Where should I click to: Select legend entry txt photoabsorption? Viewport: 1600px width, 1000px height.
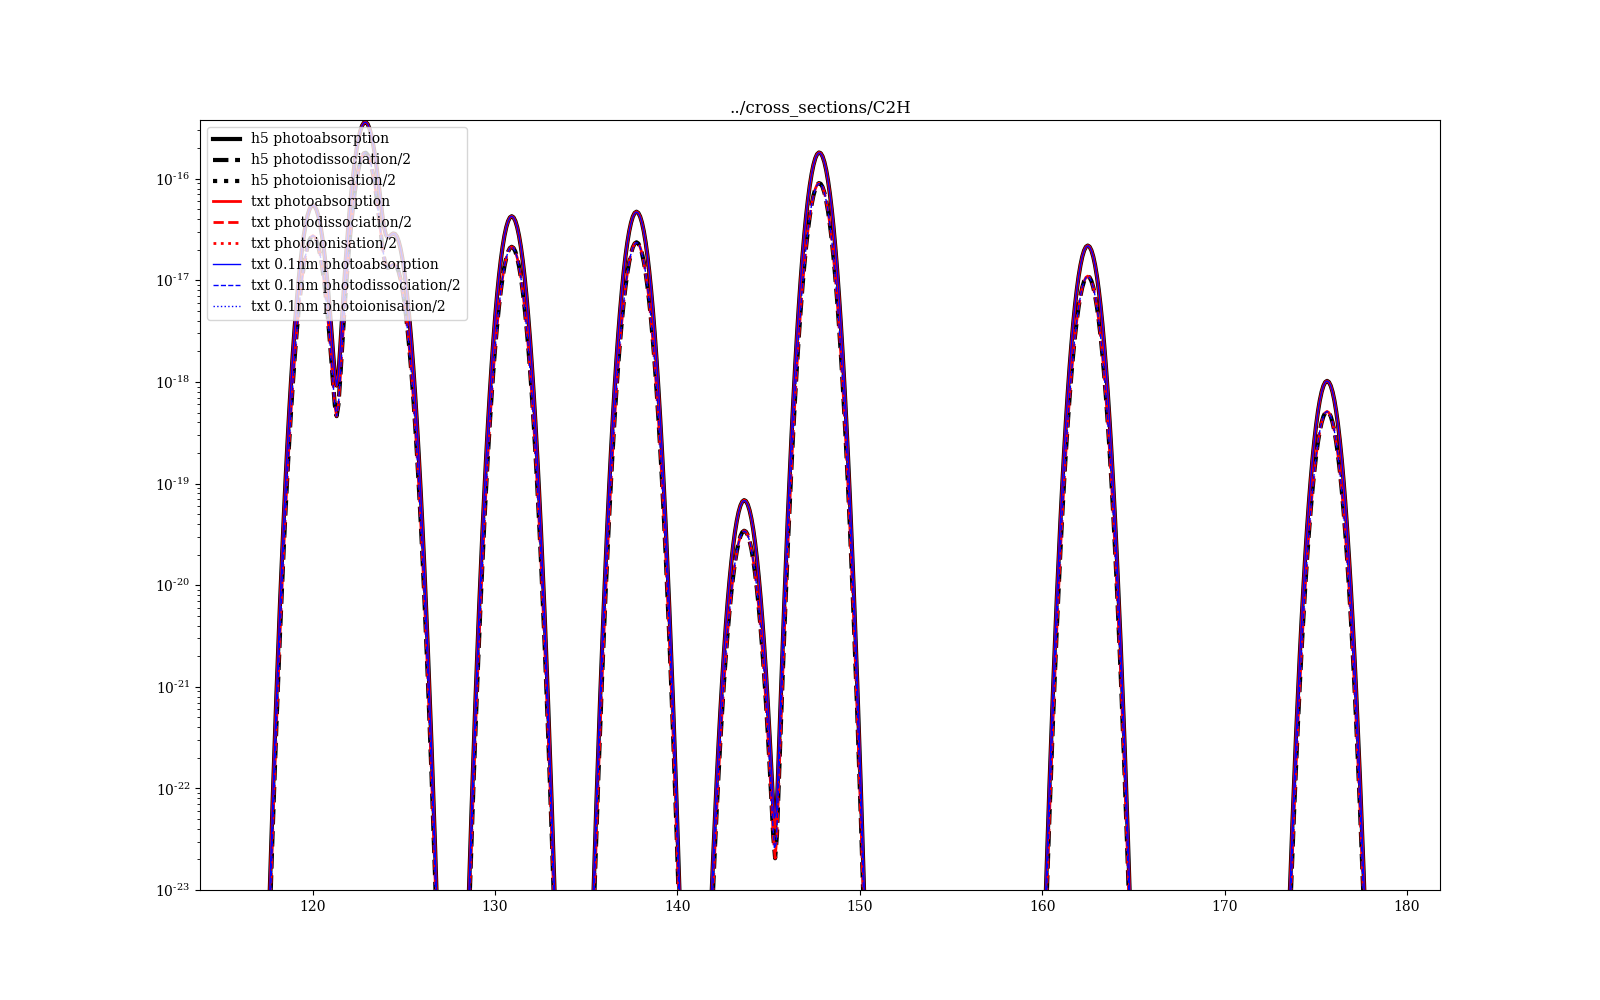coord(301,201)
